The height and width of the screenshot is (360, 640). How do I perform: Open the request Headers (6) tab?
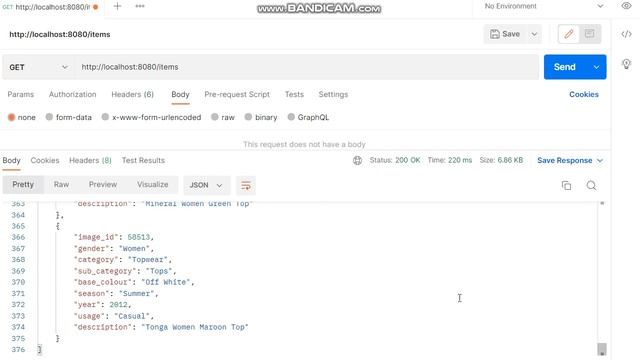133,94
